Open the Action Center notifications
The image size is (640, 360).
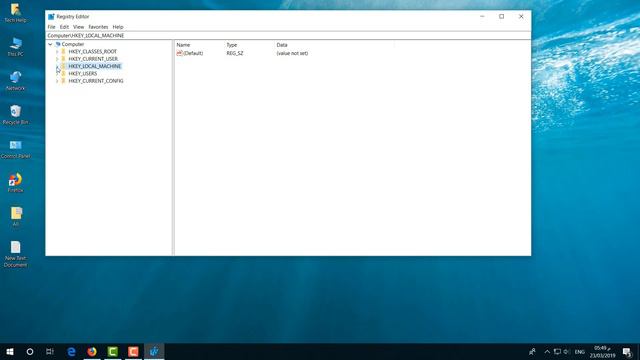pos(627,352)
